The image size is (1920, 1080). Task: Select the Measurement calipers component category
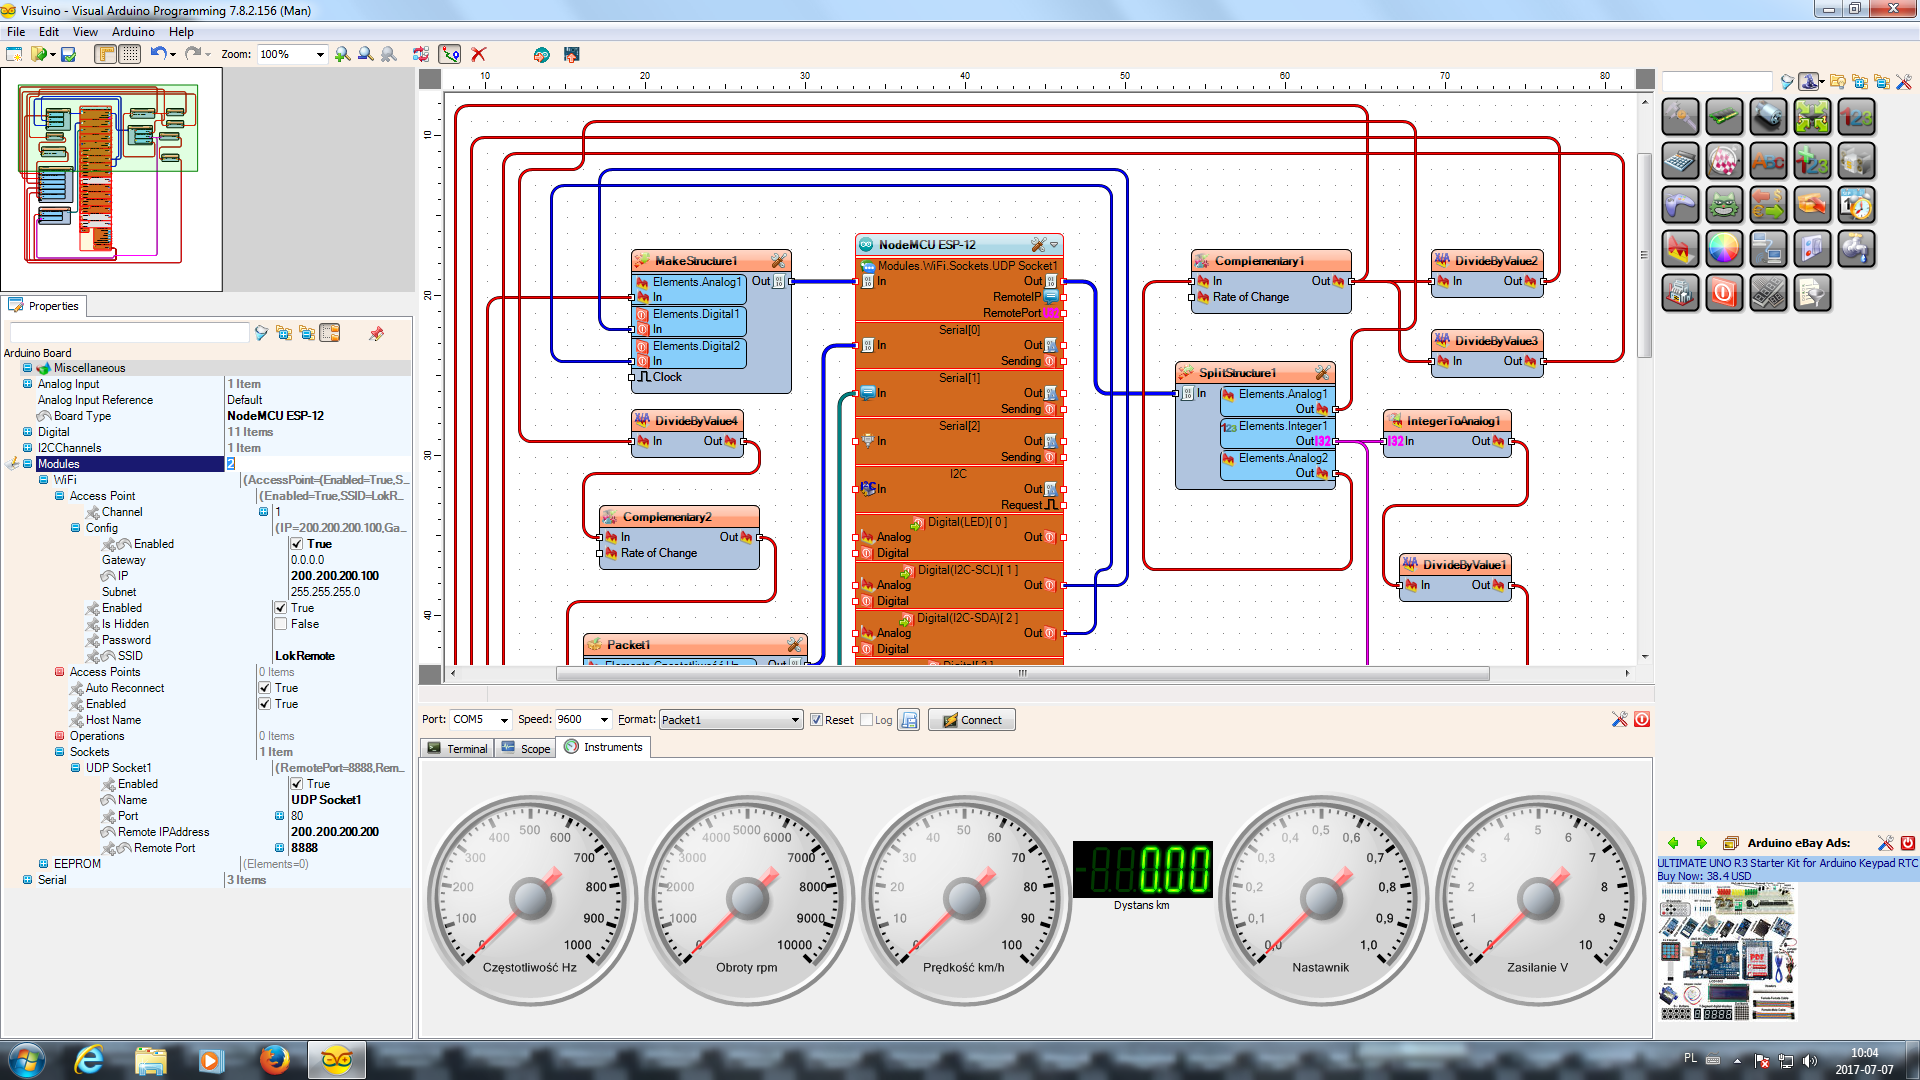1680,117
